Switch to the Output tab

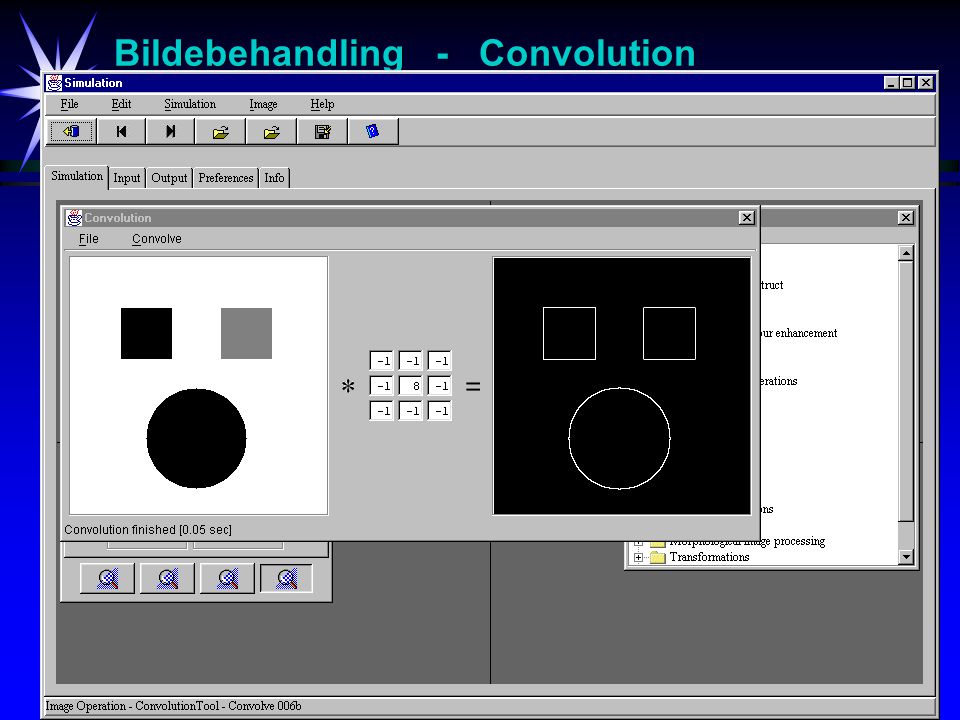(x=169, y=178)
